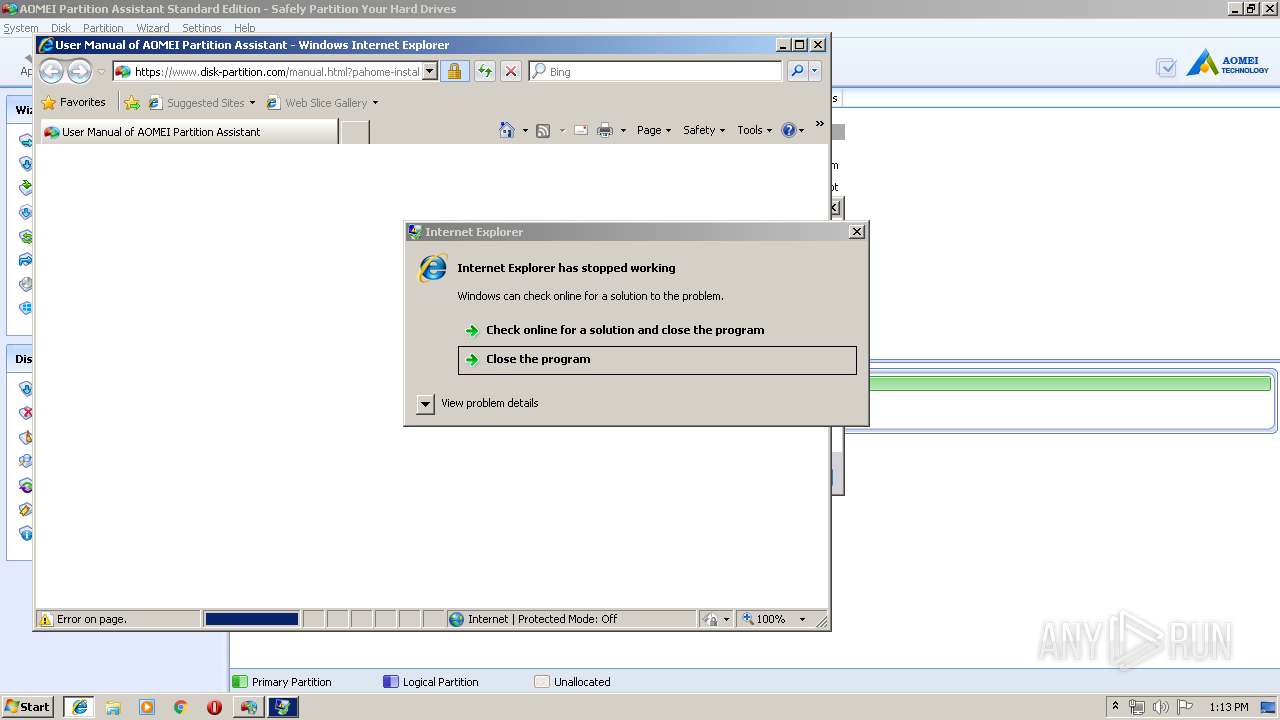Screen dimensions: 1280x720
Task: Click the Print icon in command bar
Action: [x=605, y=130]
